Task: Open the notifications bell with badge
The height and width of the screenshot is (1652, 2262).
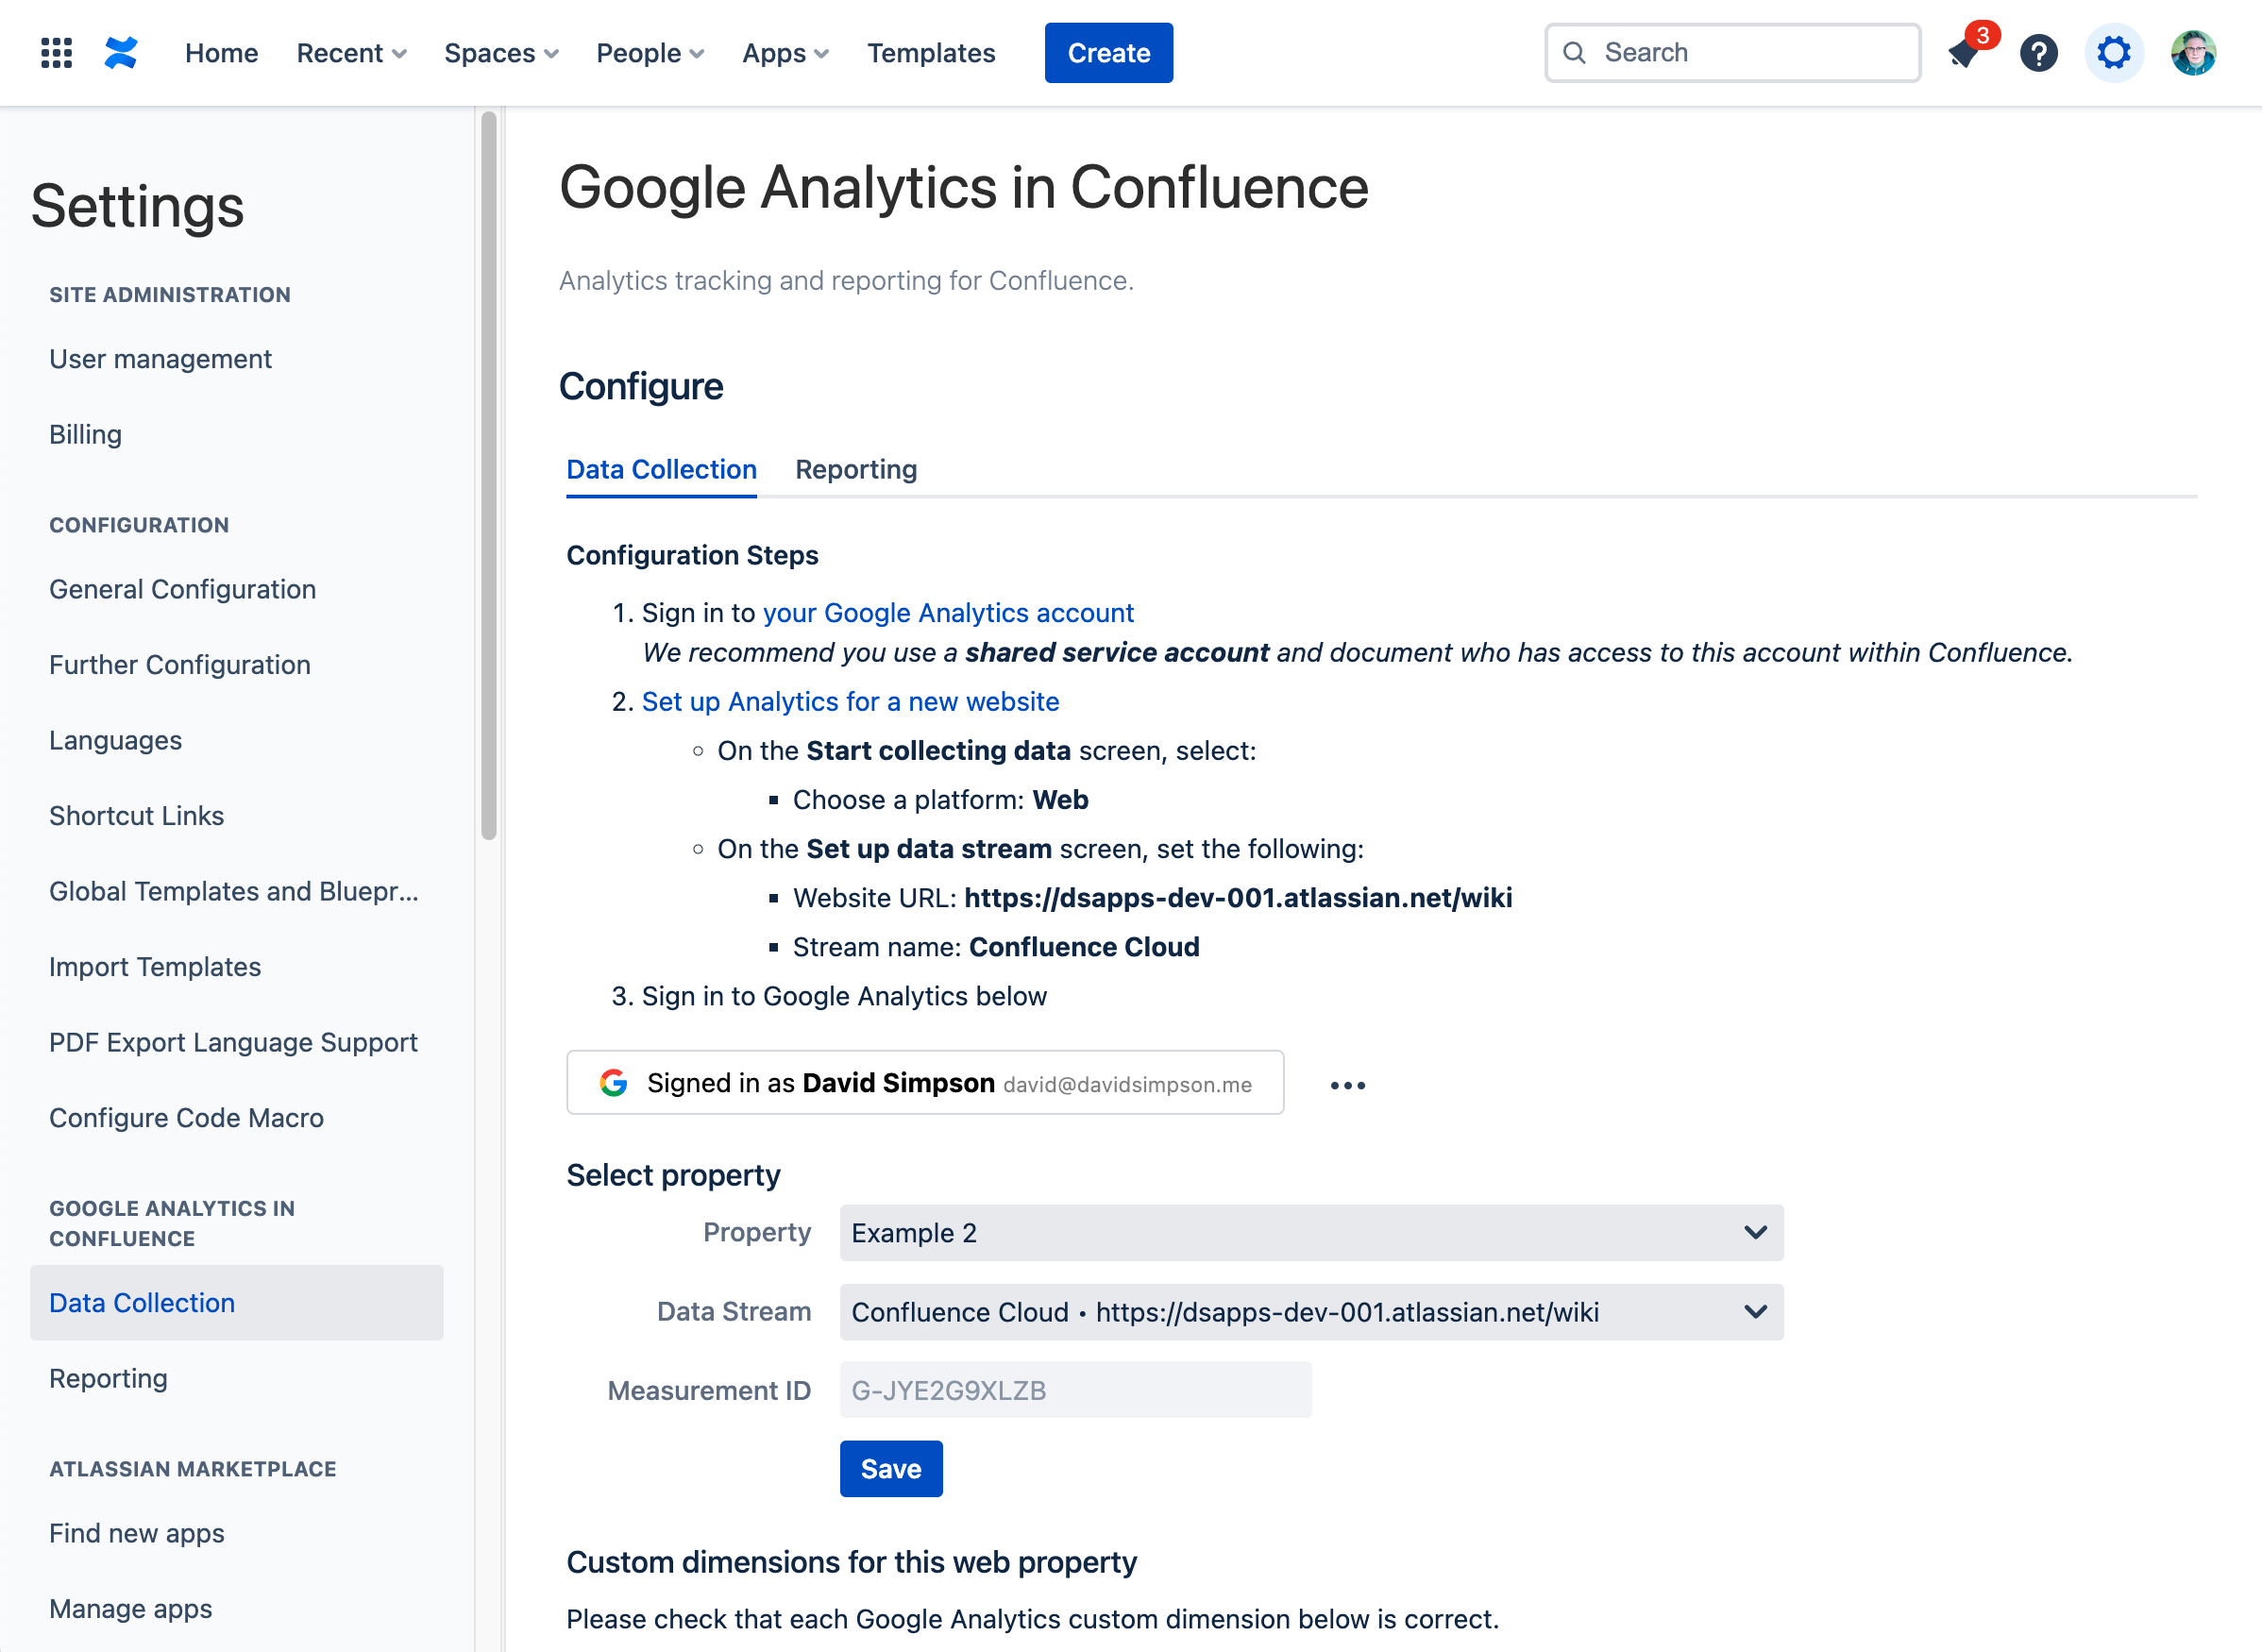Action: 1965,53
